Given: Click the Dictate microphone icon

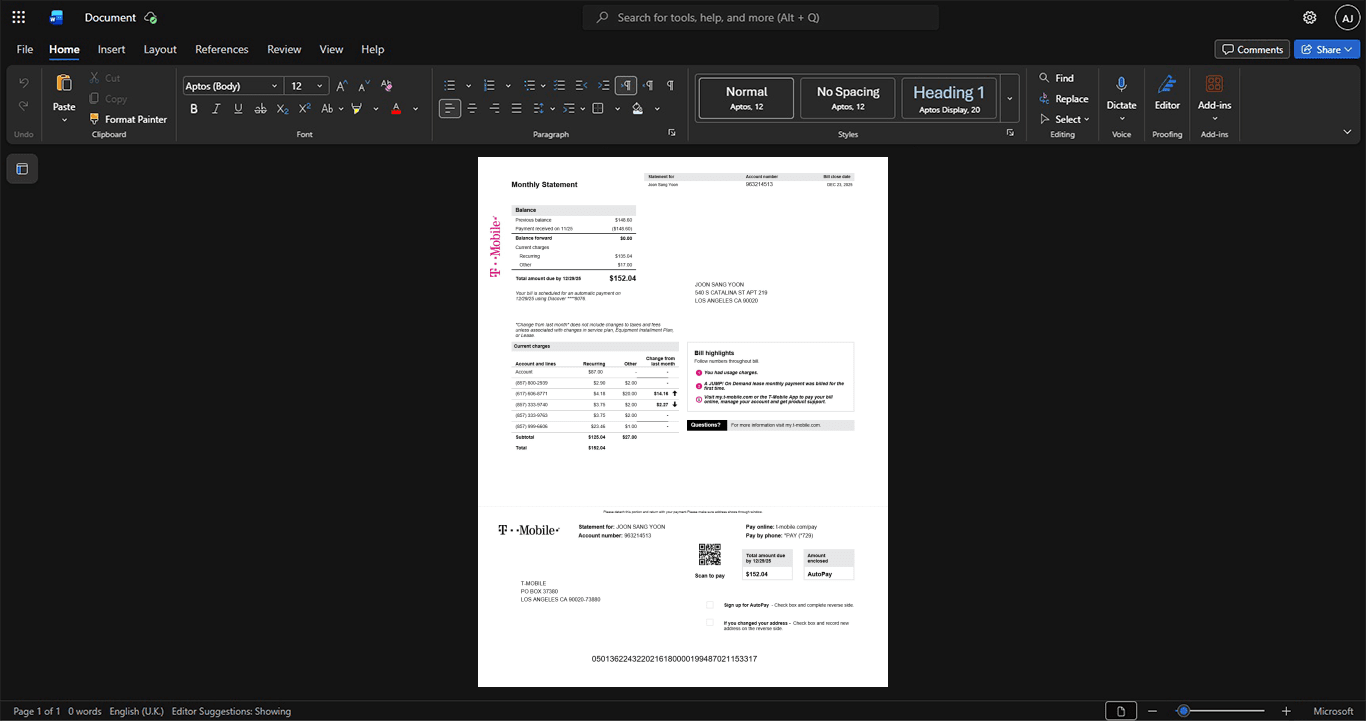Looking at the screenshot, I should tap(1121, 84).
